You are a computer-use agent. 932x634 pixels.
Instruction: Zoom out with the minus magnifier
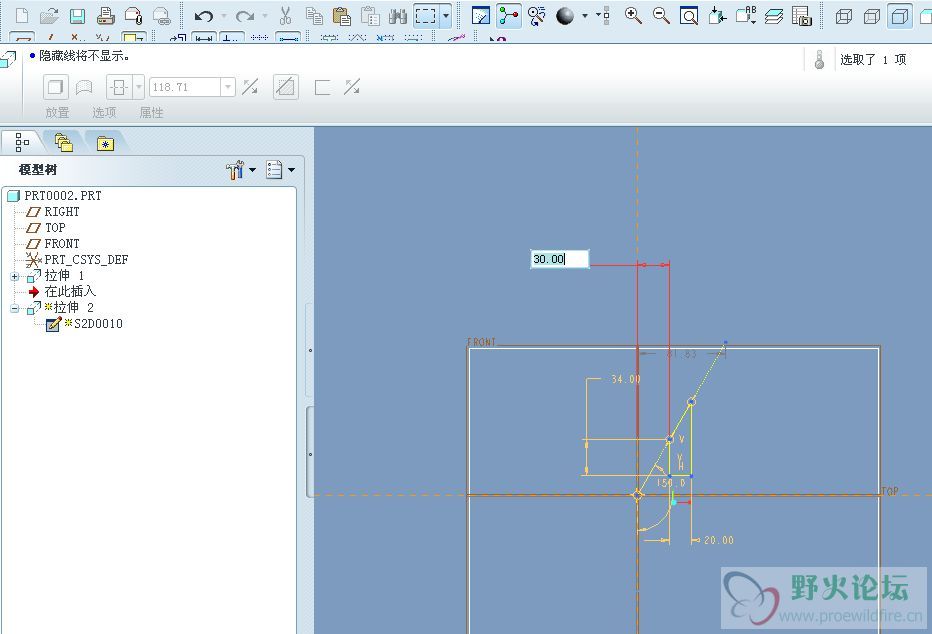pos(661,16)
